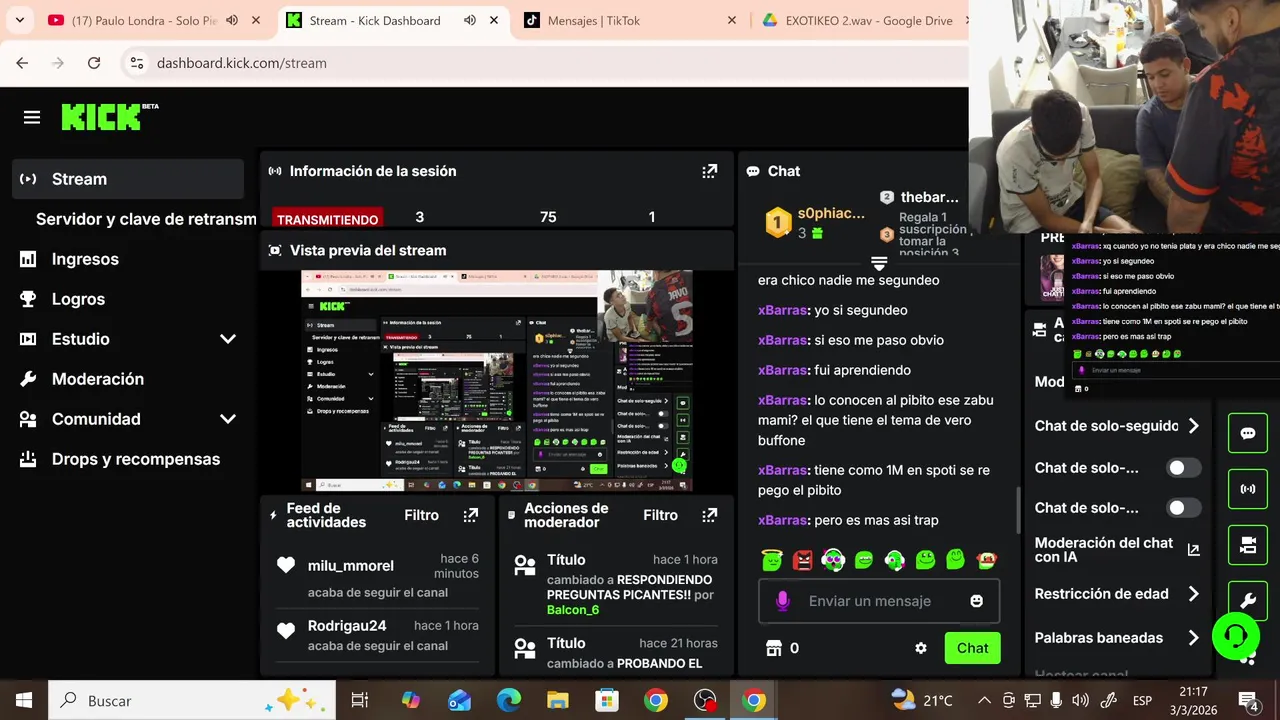Go back in browser history
This screenshot has width=1280, height=720.
(x=22, y=63)
